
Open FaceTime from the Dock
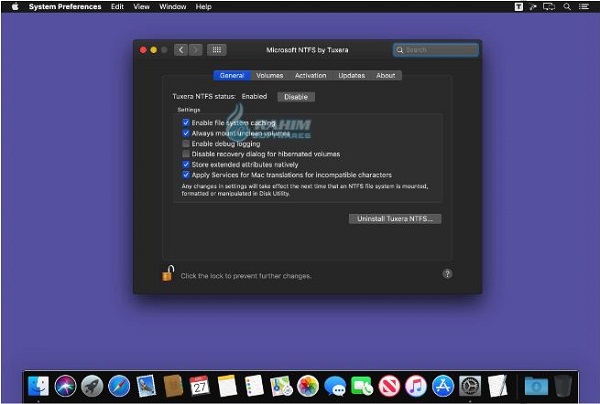point(362,386)
